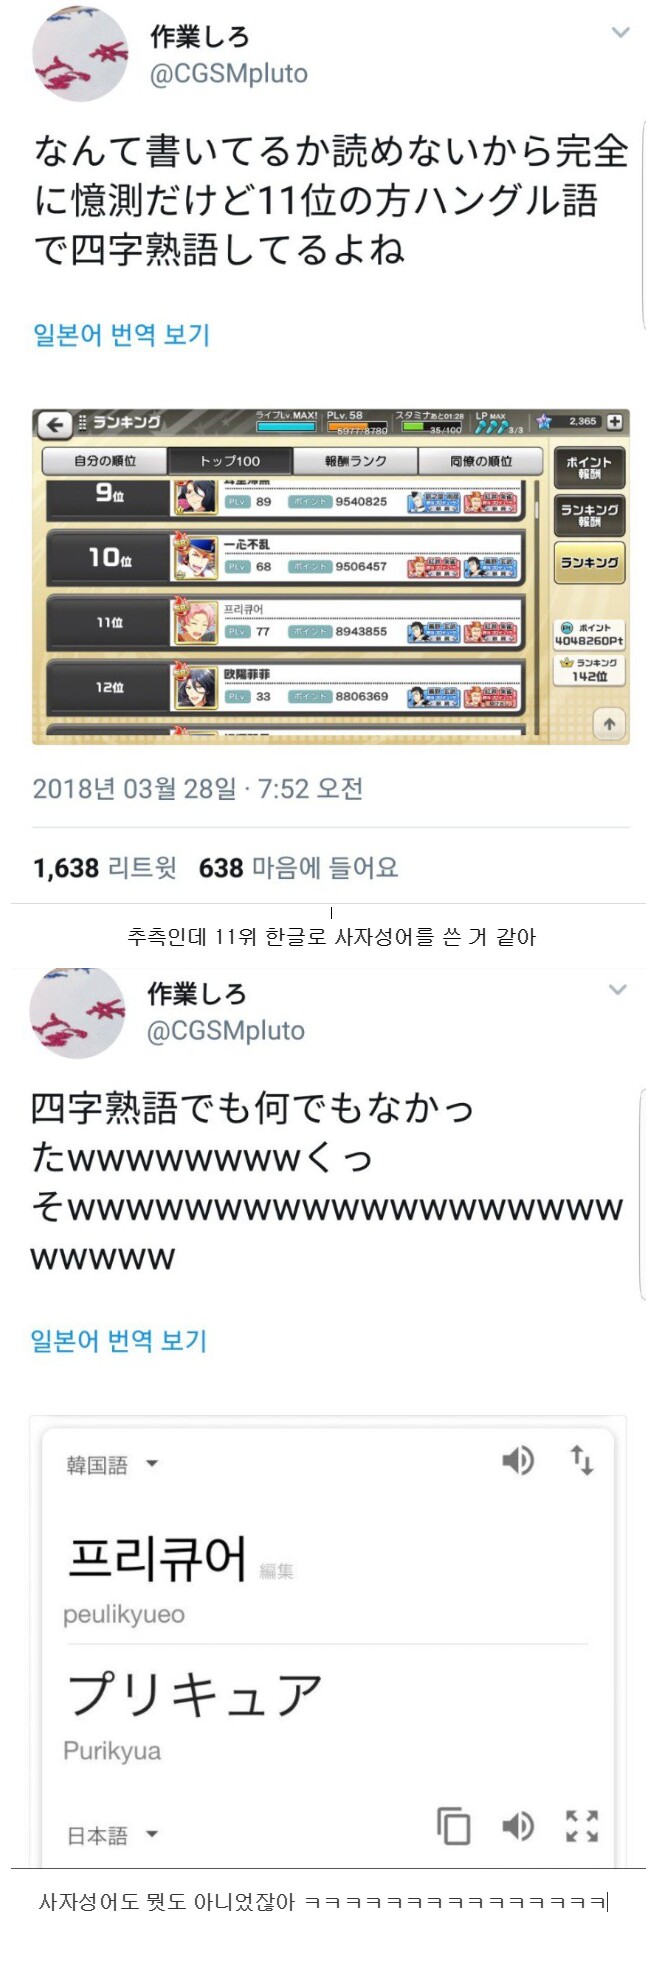Open first tweet's options chevron

620,33
